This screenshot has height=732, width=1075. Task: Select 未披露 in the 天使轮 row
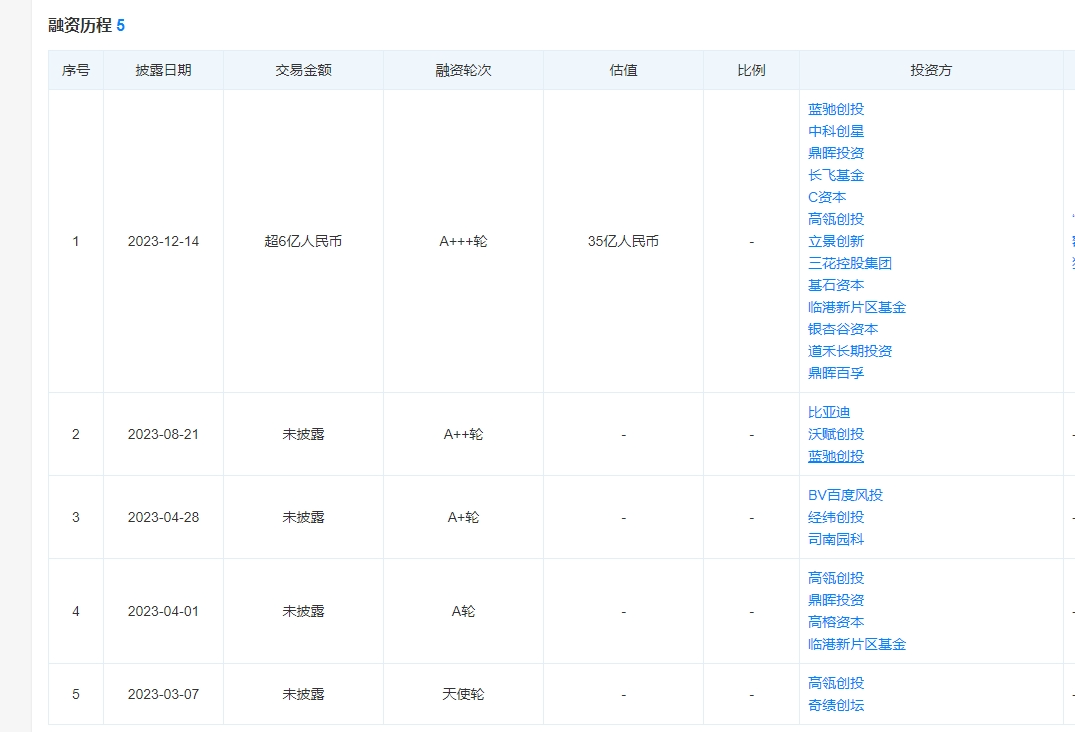point(303,694)
